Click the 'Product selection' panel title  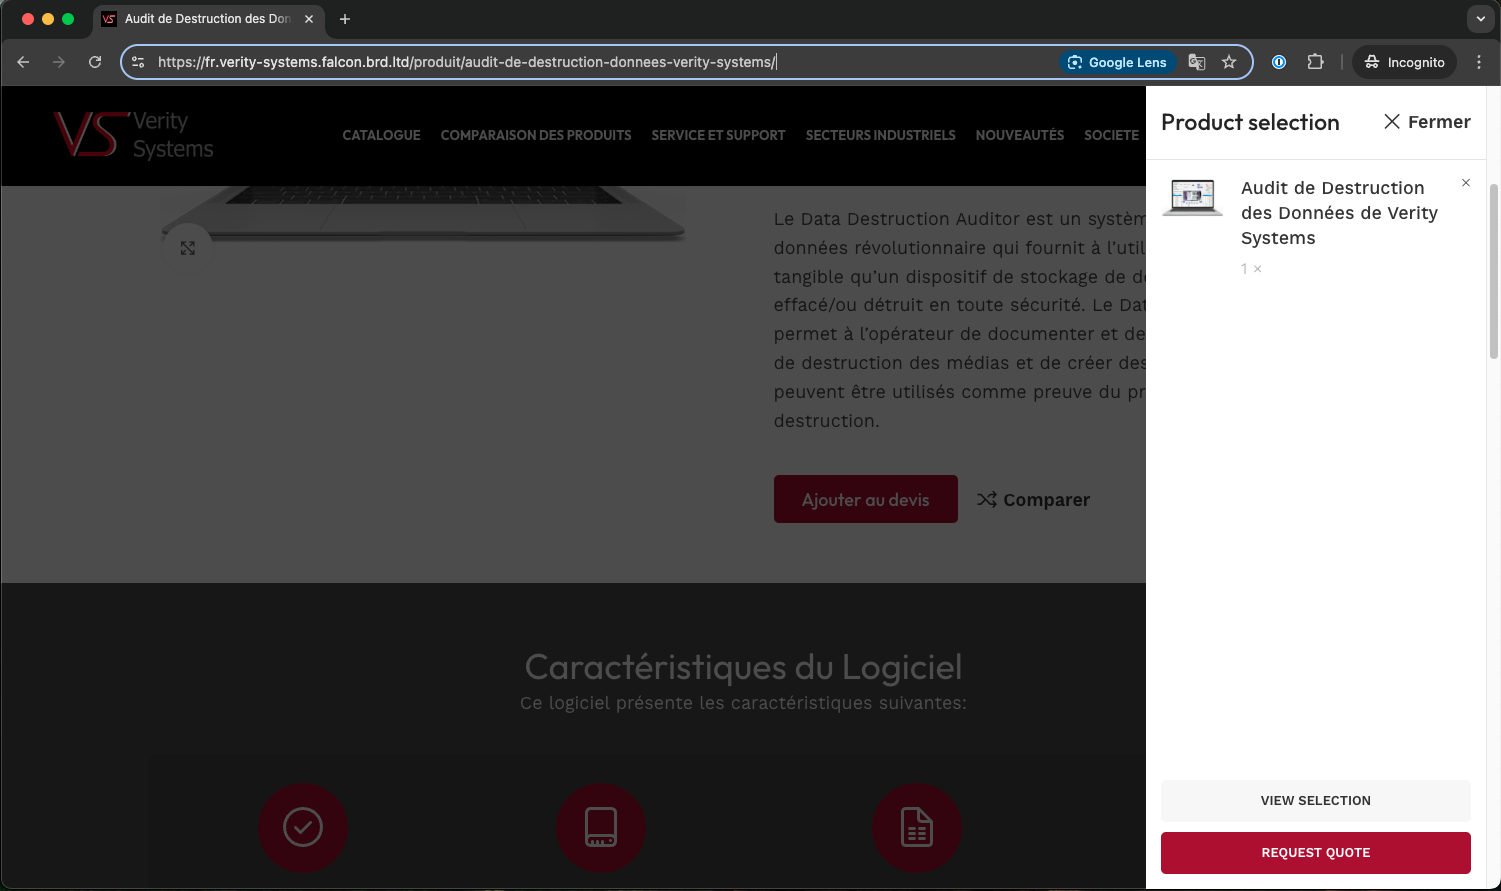(1250, 122)
